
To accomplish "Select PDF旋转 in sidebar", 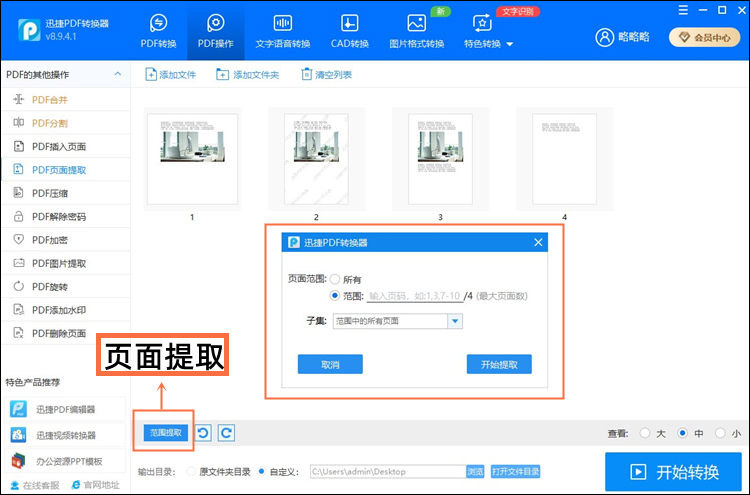I will [66, 286].
